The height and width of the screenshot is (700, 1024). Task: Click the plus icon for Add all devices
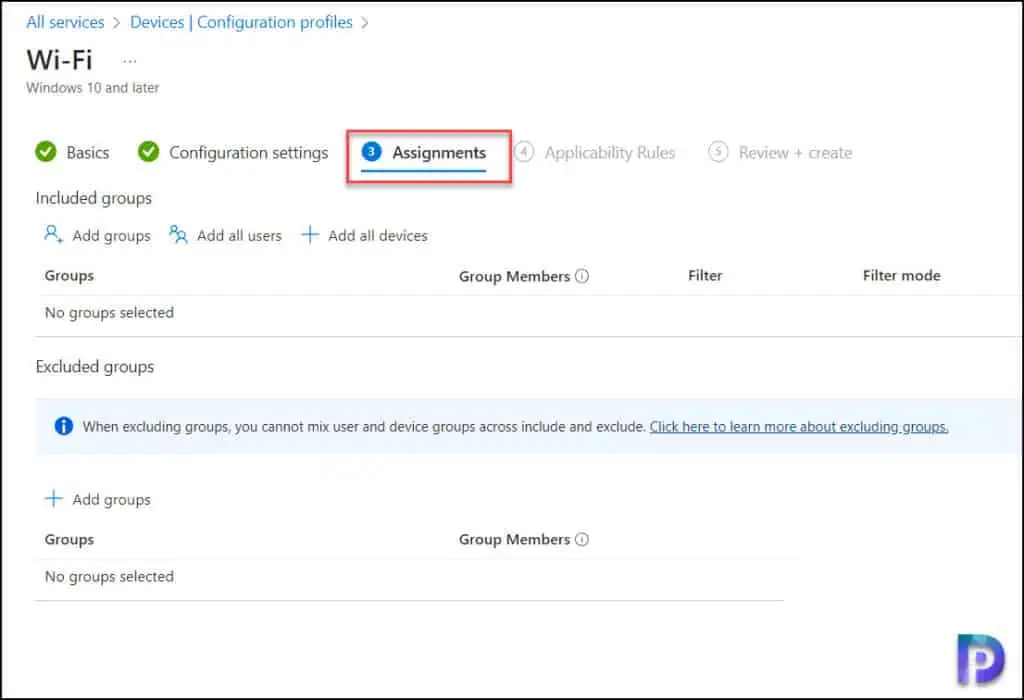[x=310, y=234]
